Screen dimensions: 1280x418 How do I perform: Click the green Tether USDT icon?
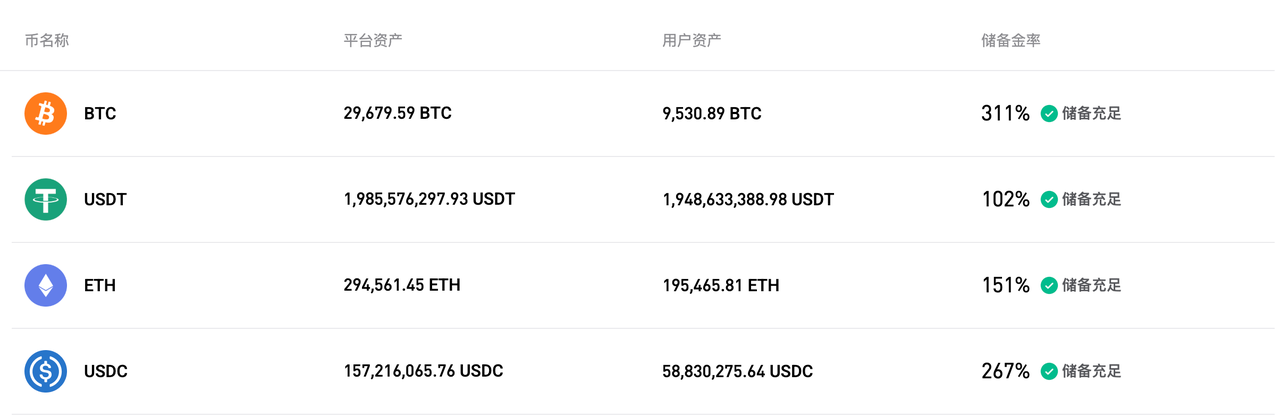pos(45,199)
